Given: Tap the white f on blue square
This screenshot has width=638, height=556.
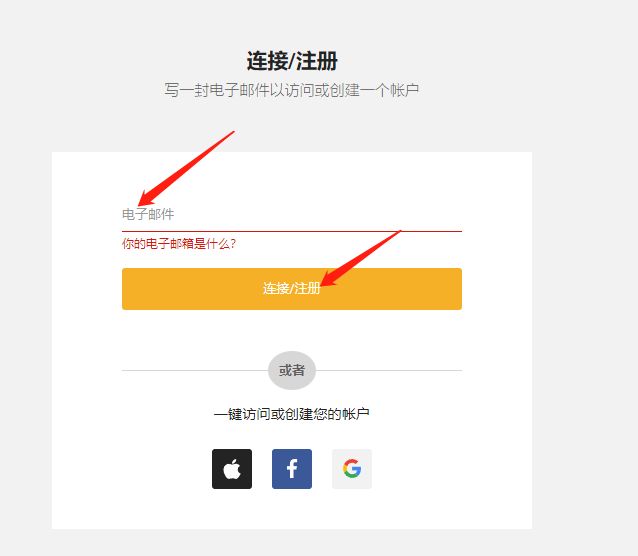Looking at the screenshot, I should [292, 469].
